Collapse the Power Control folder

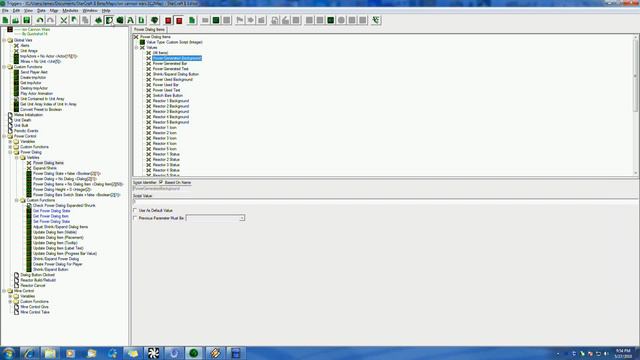[x=4, y=136]
